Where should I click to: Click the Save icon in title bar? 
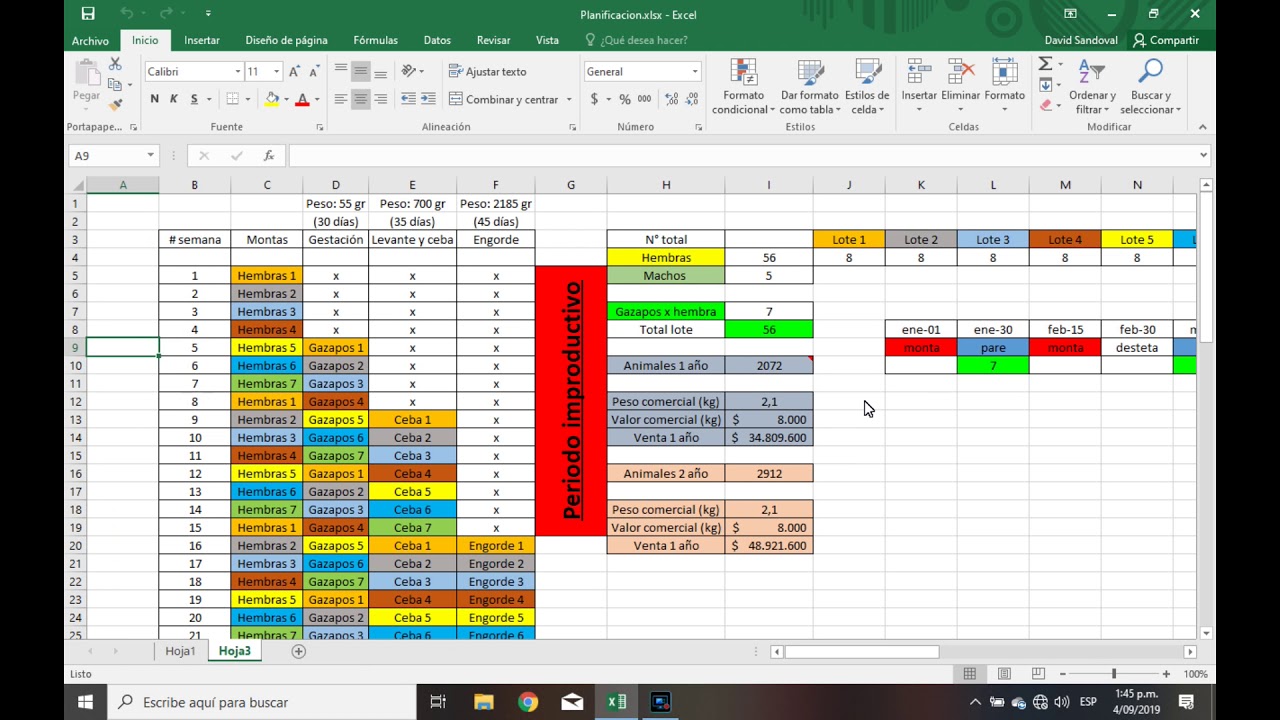(x=88, y=14)
